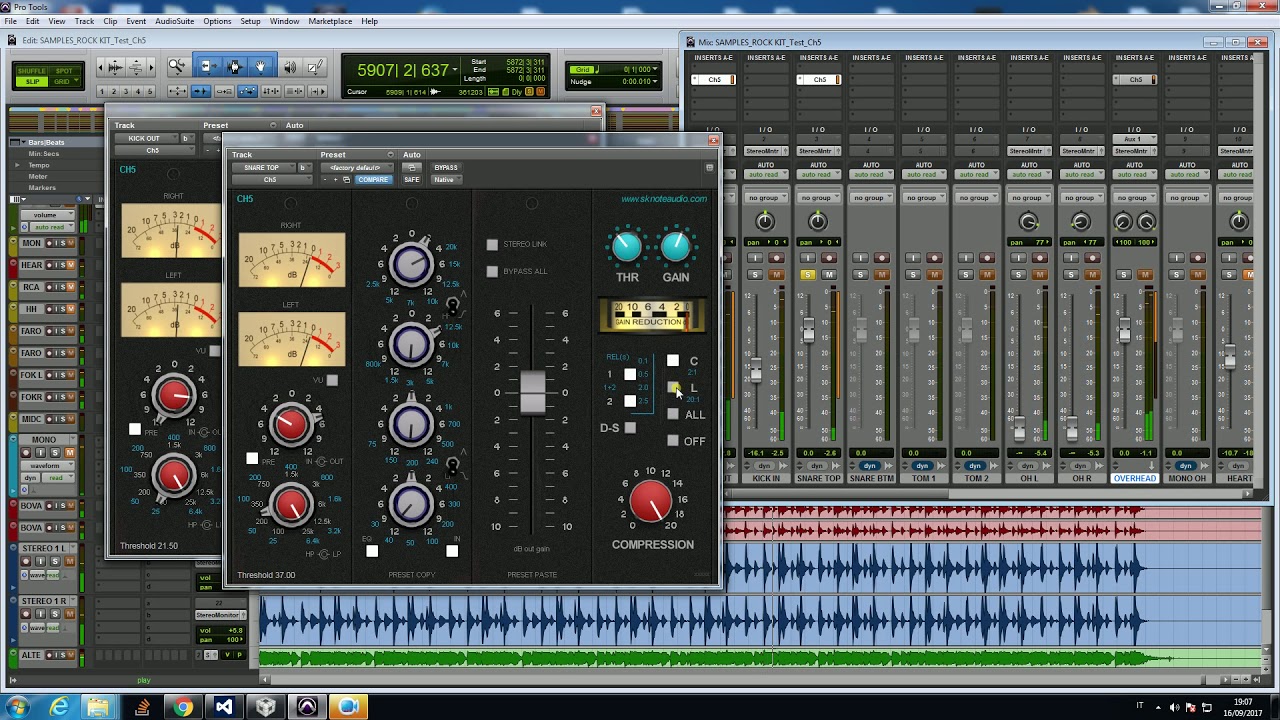Open the Ch5 insert selector dropdown in plugin

(x=272, y=180)
